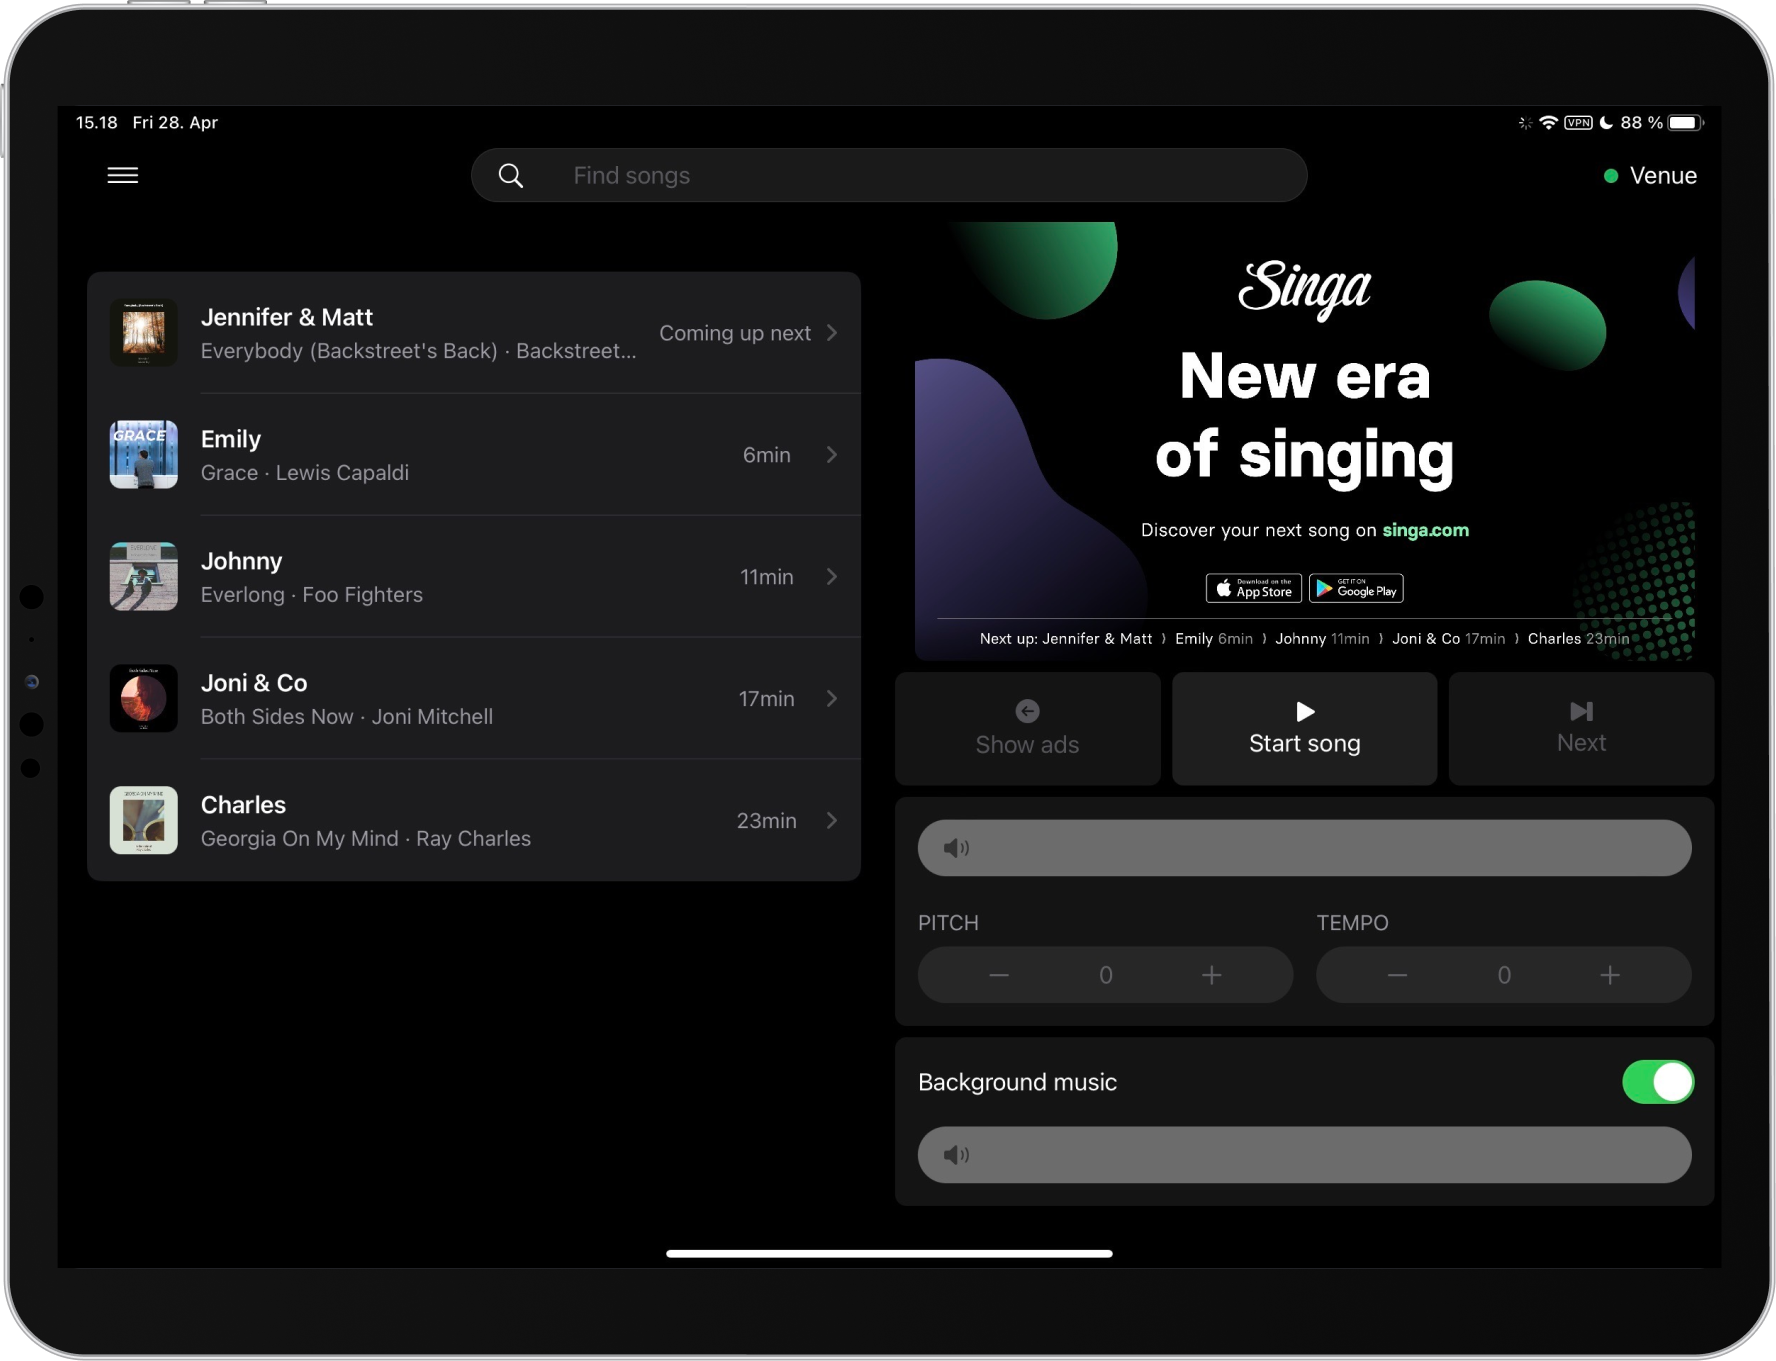
Task: Expand the Jennifer & Matt queue entry chevron
Action: pyautogui.click(x=832, y=333)
